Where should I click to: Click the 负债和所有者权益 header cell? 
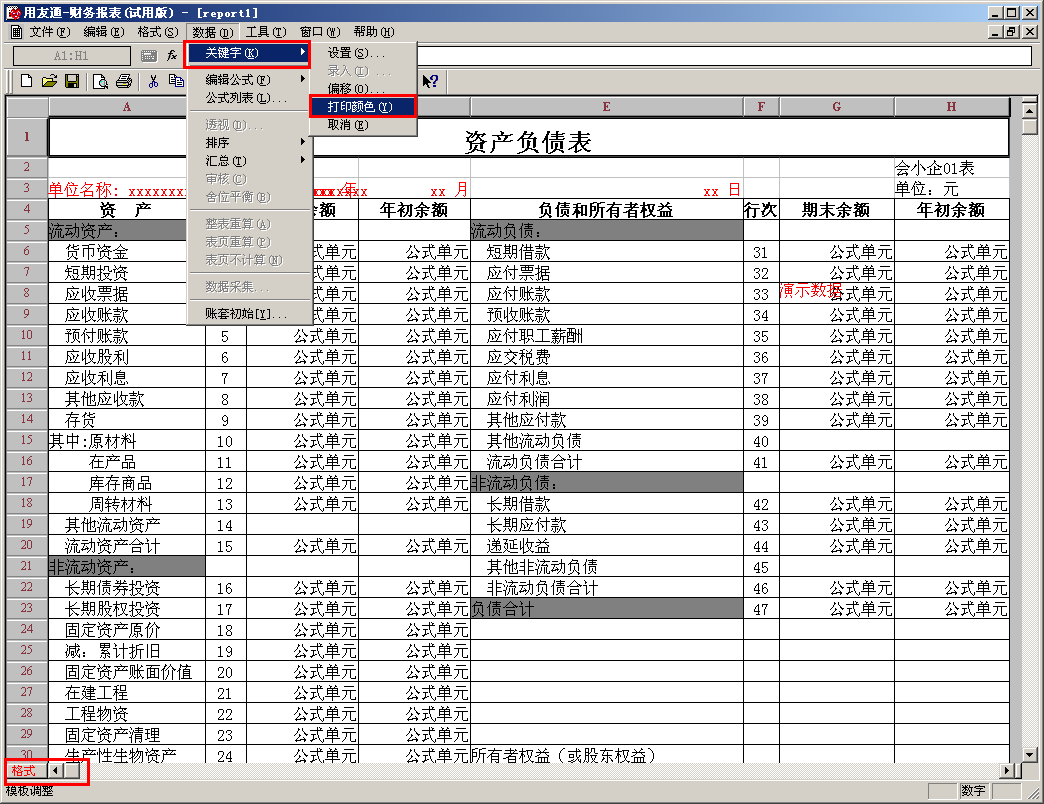tap(607, 210)
